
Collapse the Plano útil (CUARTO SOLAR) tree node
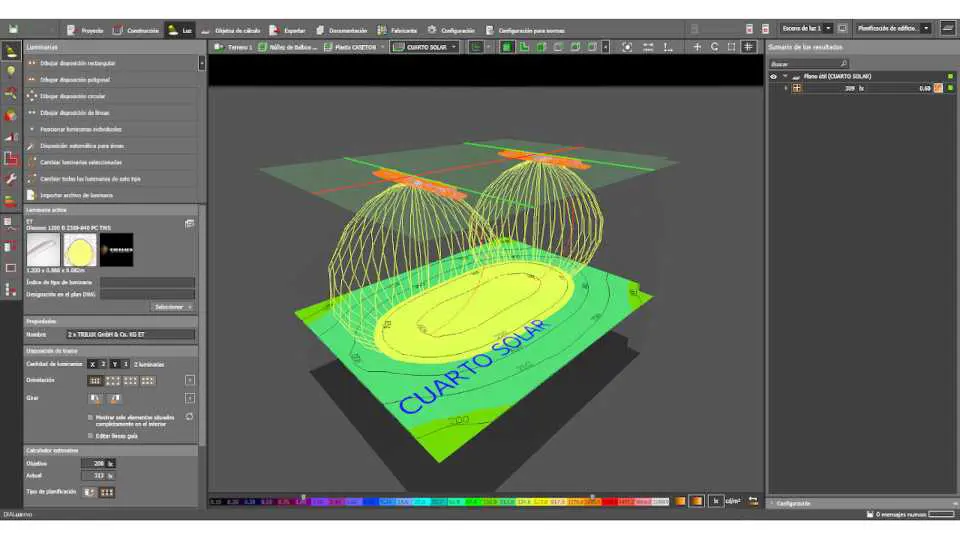(x=784, y=76)
